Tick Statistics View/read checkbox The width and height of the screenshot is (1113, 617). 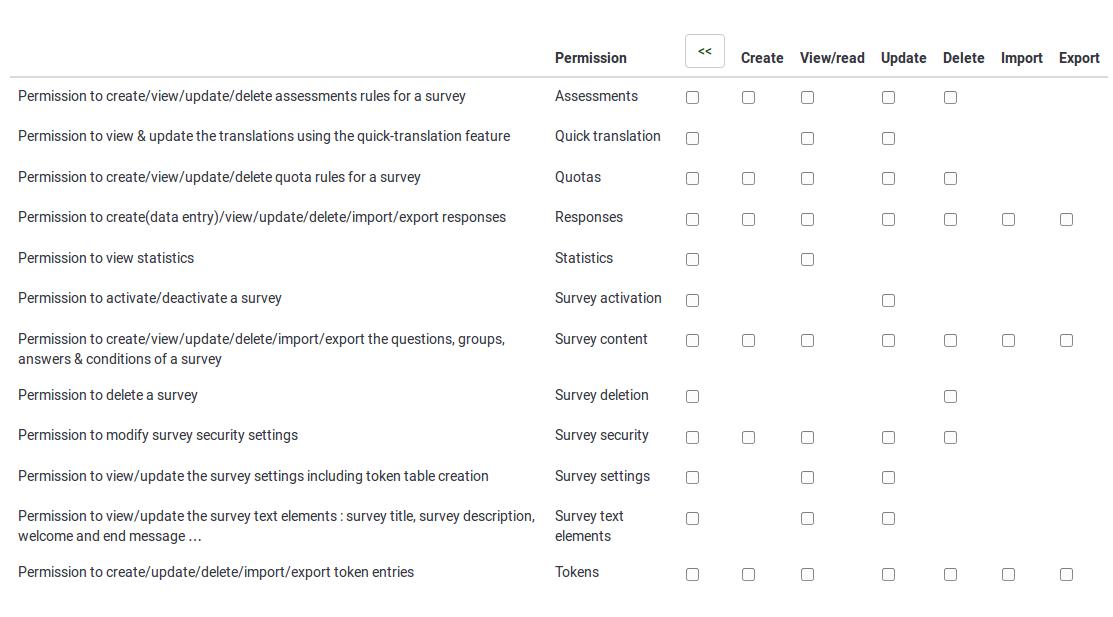[x=807, y=260]
